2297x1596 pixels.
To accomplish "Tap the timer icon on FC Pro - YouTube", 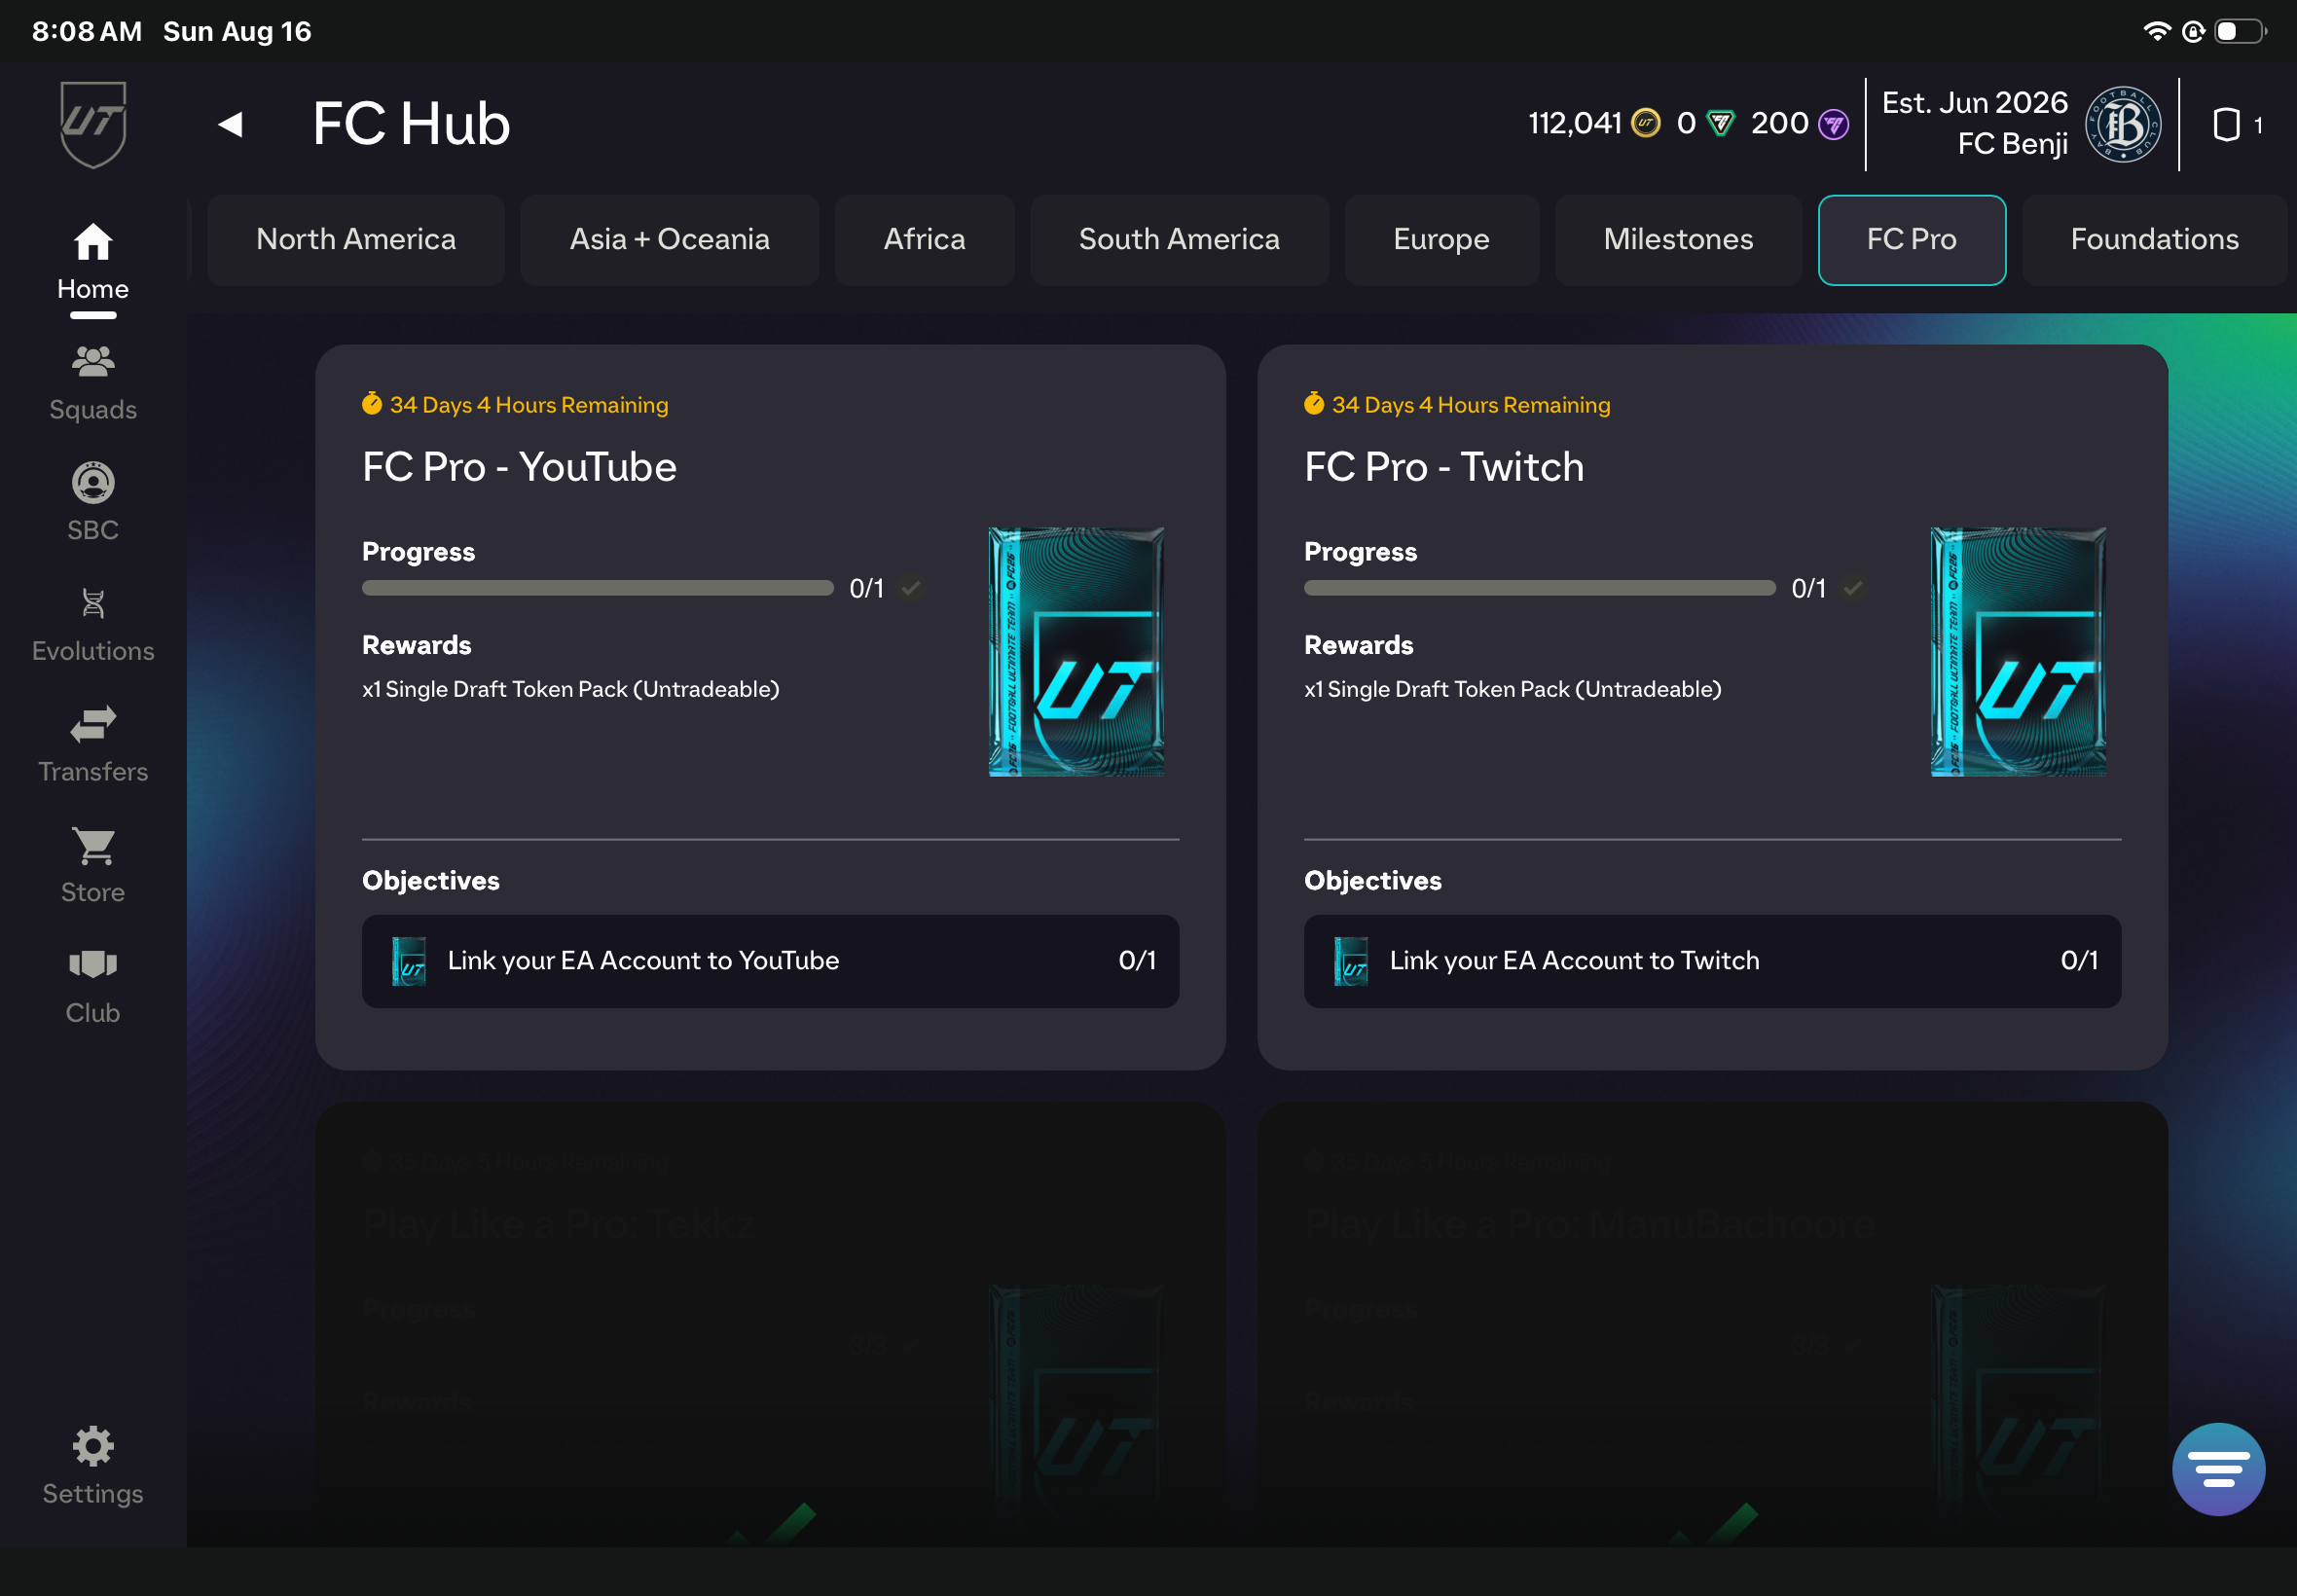I will (372, 403).
